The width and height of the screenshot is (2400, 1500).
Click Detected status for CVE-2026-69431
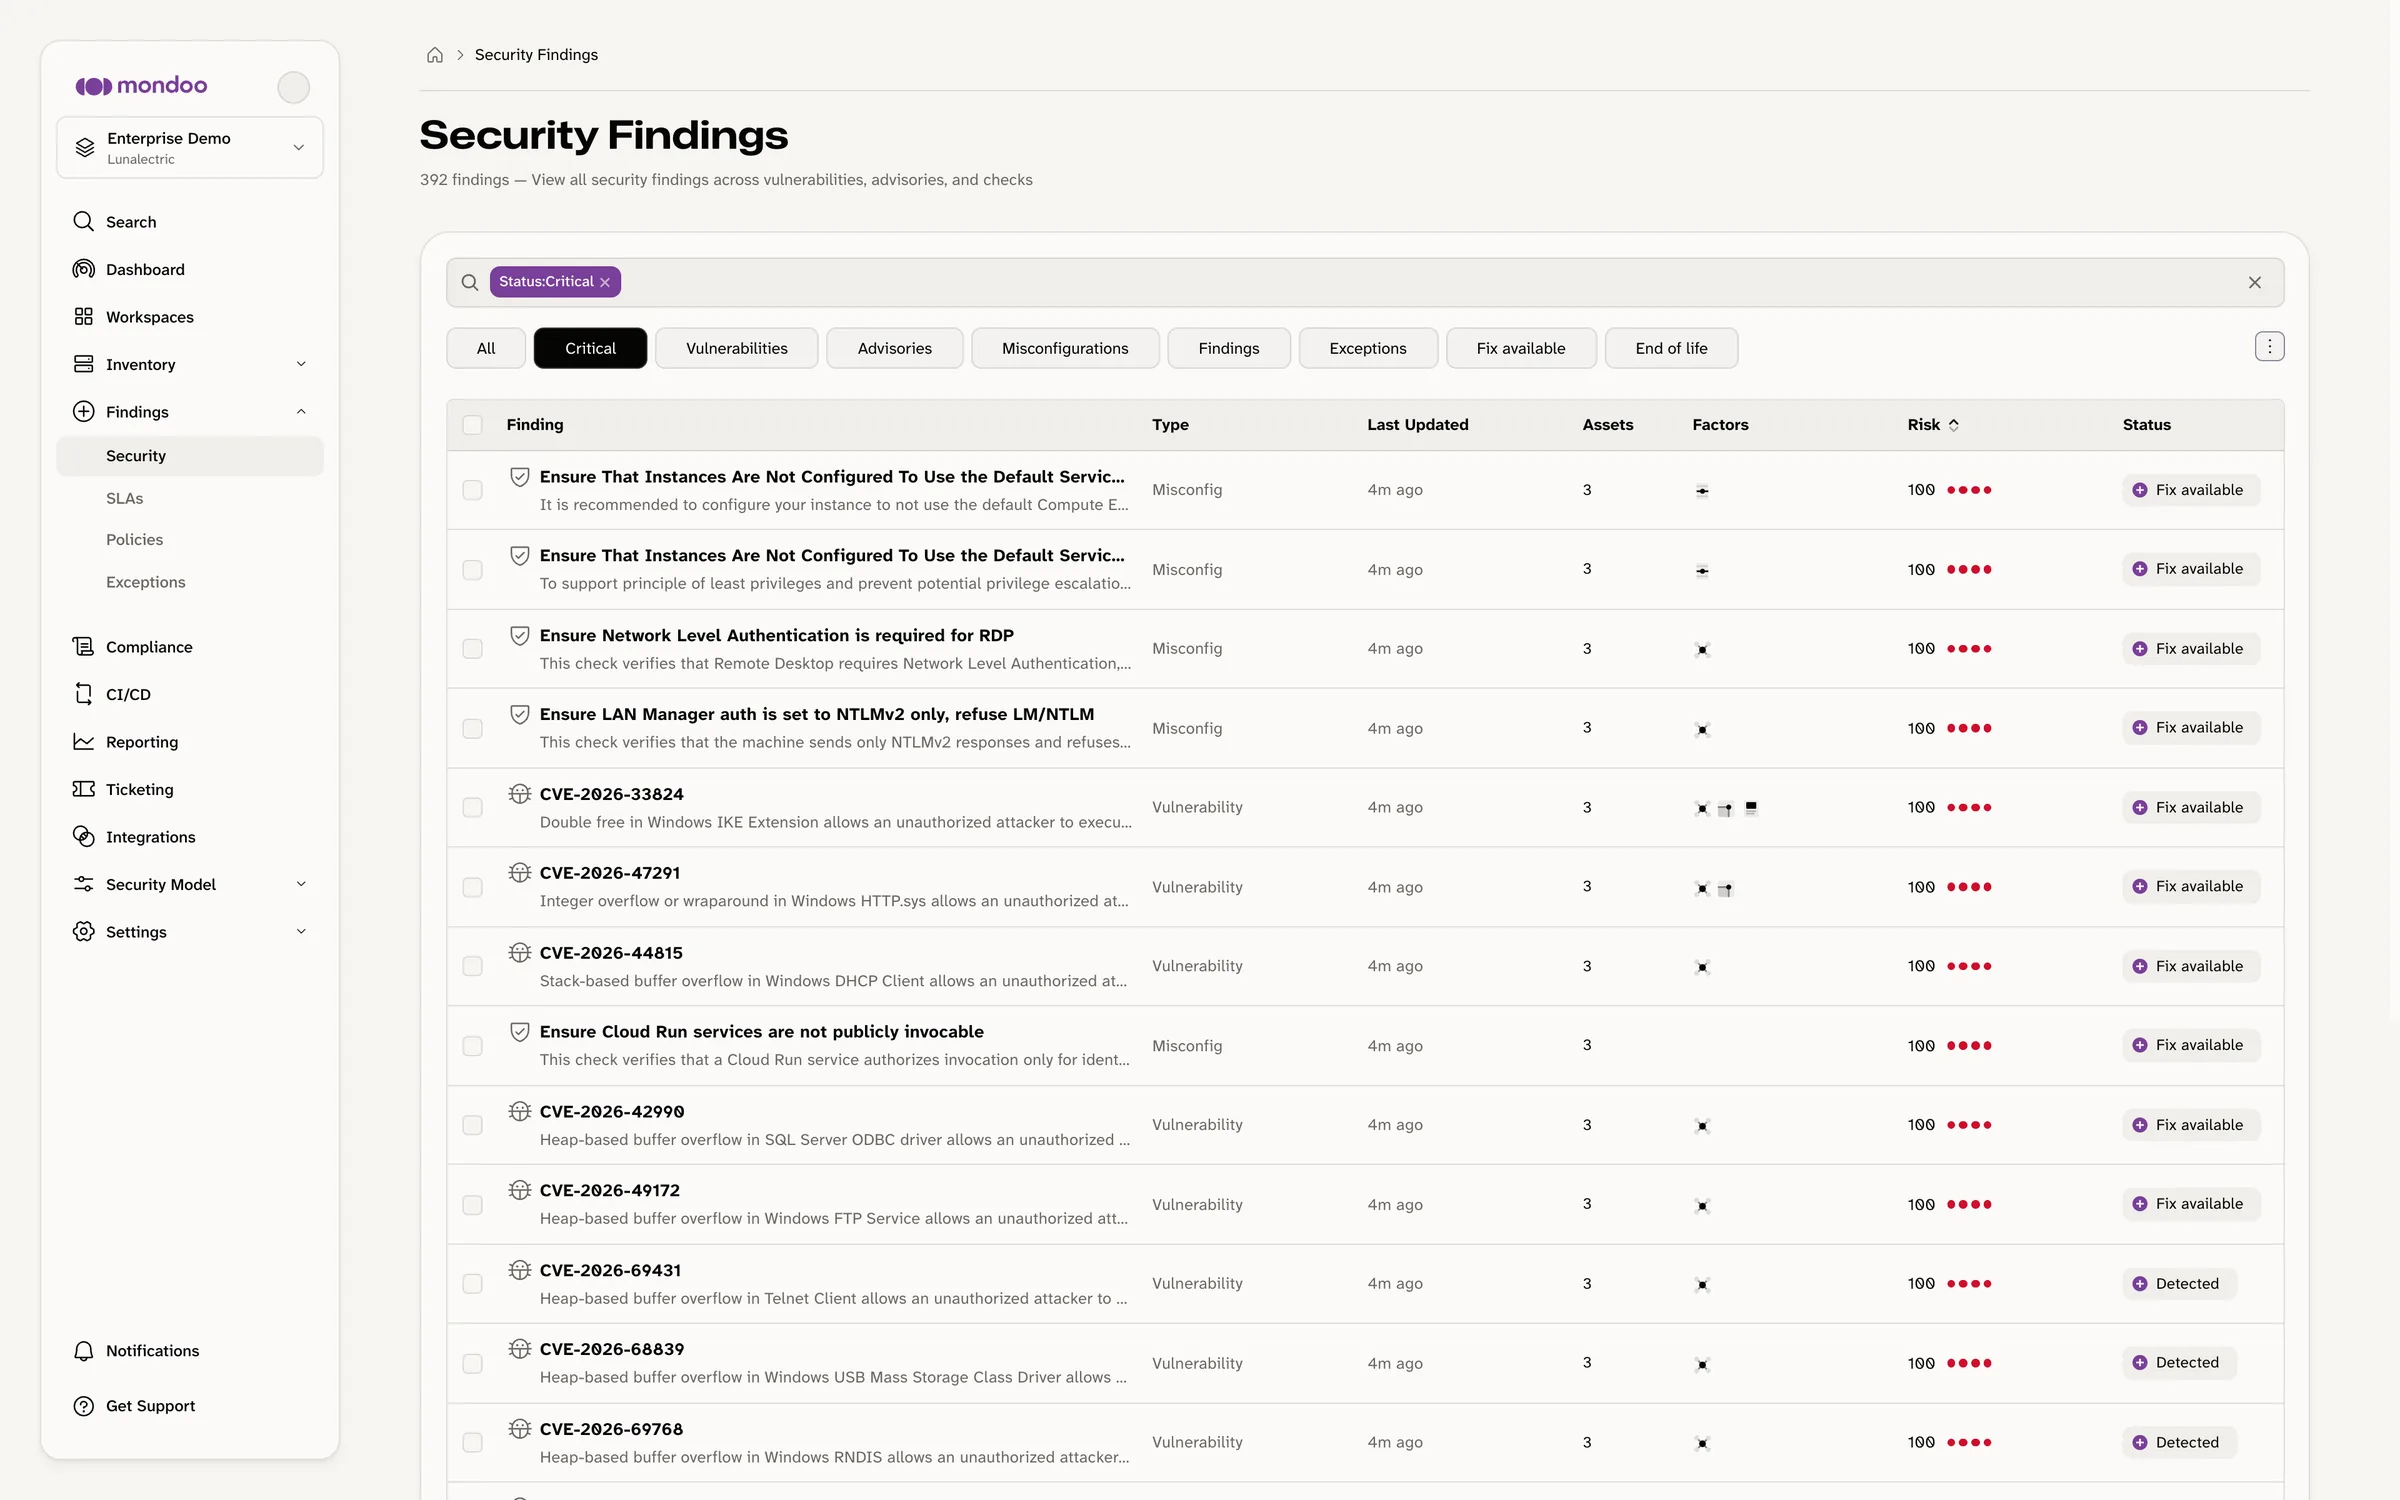[x=2179, y=1284]
